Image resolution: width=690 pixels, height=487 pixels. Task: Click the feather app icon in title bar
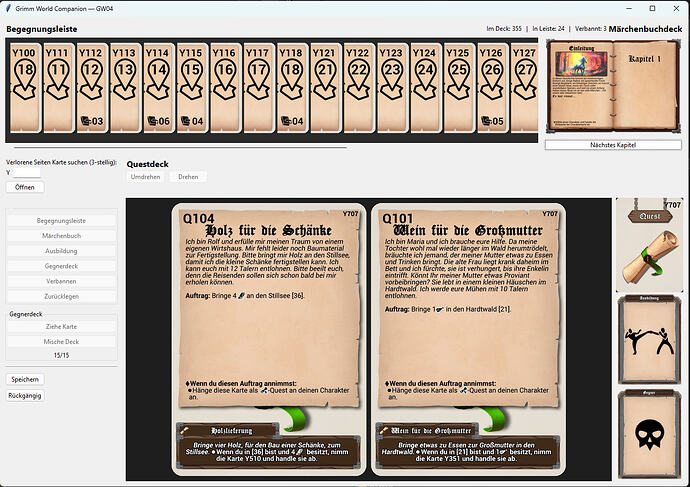click(x=8, y=8)
